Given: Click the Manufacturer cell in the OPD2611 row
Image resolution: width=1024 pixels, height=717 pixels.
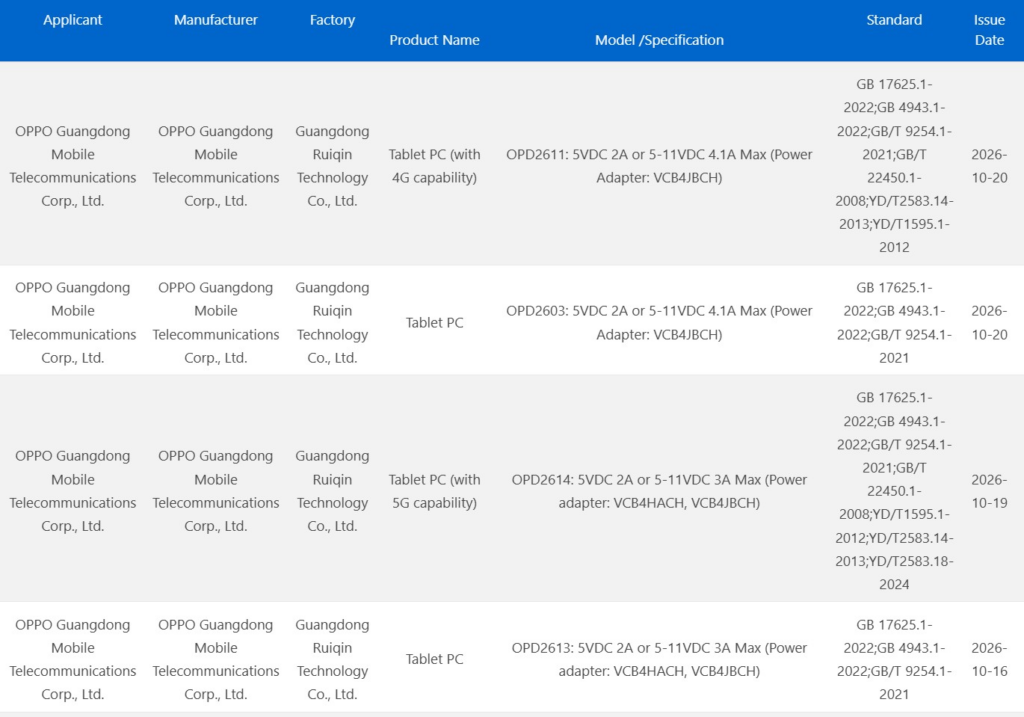Looking at the screenshot, I should [x=216, y=166].
